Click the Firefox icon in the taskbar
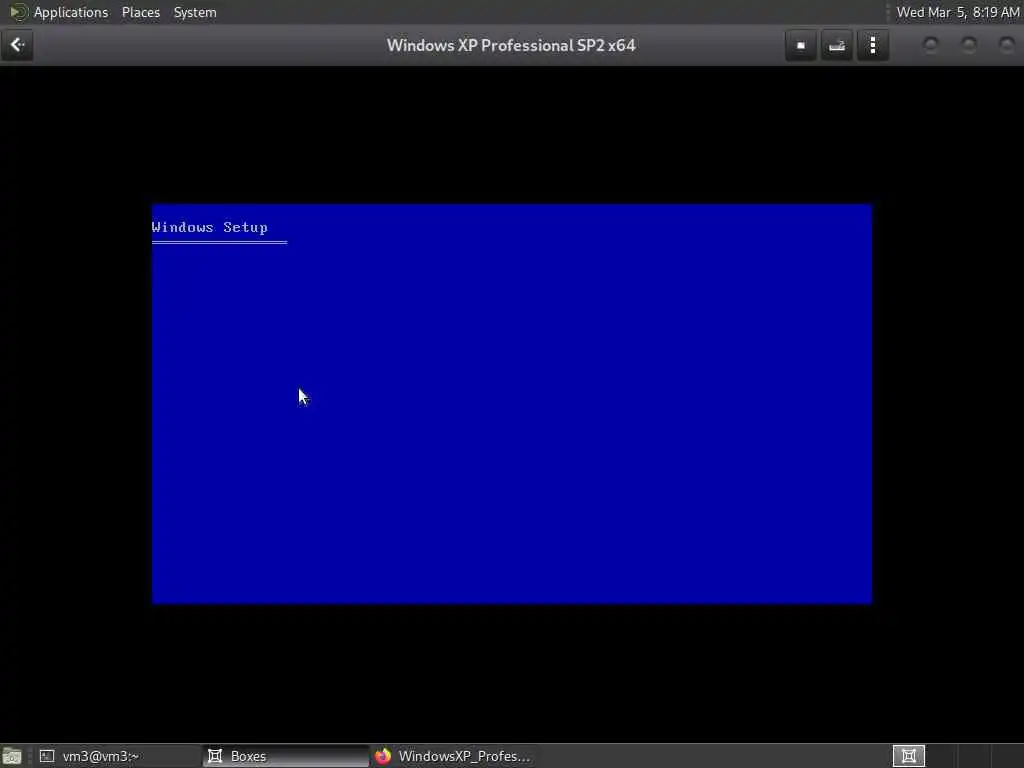 pyautogui.click(x=383, y=756)
